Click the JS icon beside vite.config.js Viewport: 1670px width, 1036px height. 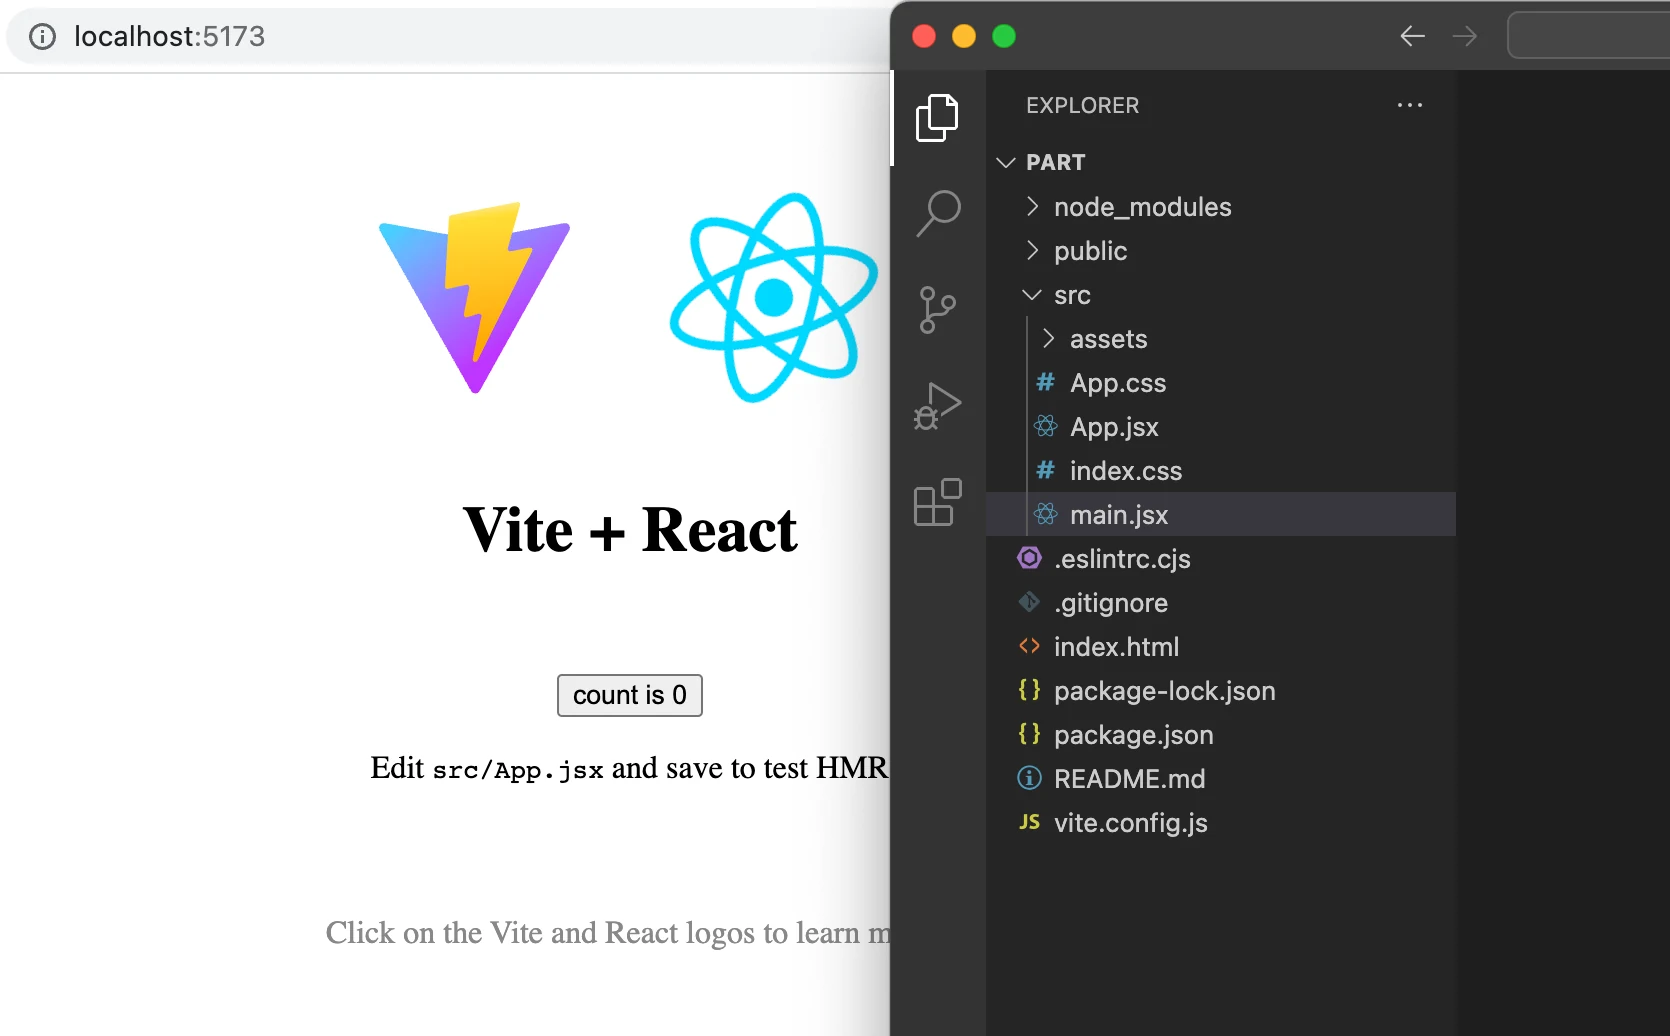point(1029,822)
